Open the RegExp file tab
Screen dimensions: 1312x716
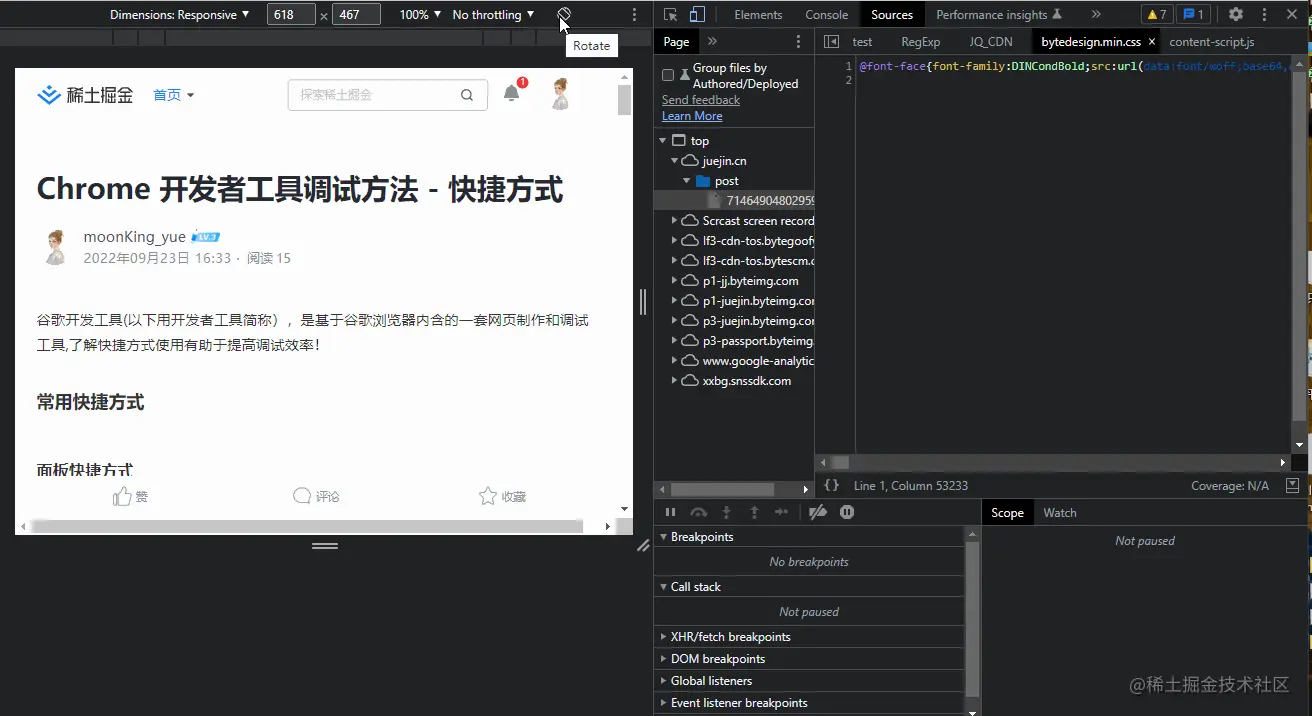(x=921, y=42)
